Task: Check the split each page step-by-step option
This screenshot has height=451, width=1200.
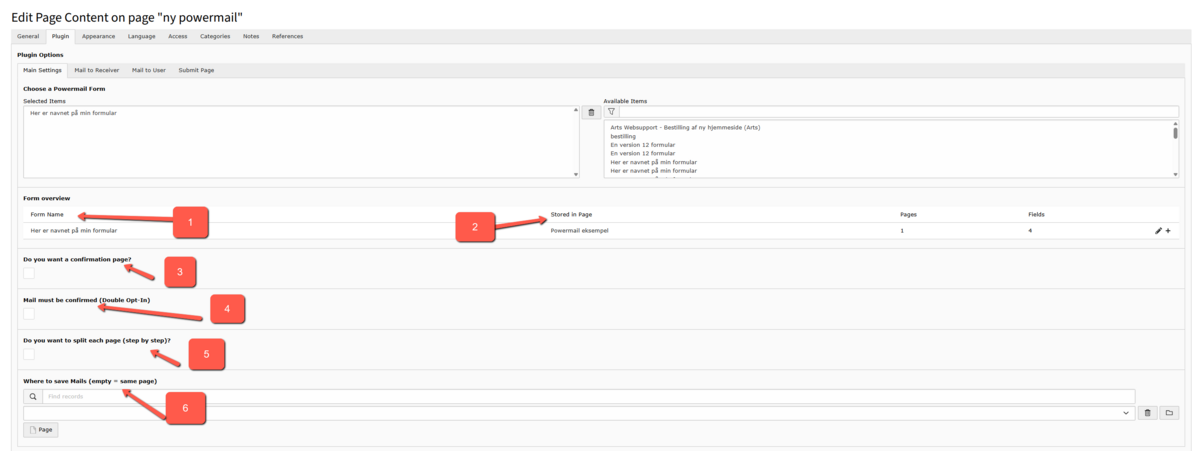Action: [29, 353]
